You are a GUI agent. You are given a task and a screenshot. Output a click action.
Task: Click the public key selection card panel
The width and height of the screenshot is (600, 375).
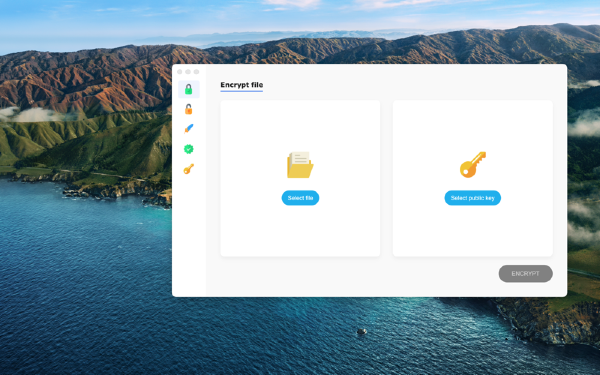coord(473,178)
